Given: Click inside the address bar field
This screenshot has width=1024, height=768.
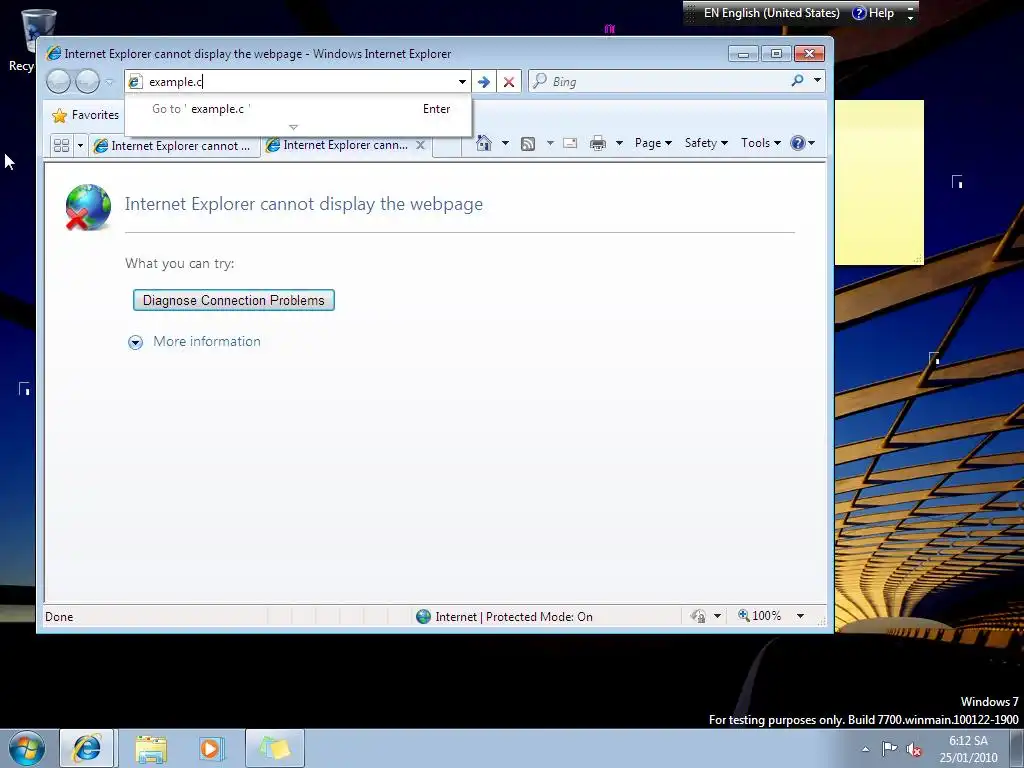Looking at the screenshot, I should (300, 82).
